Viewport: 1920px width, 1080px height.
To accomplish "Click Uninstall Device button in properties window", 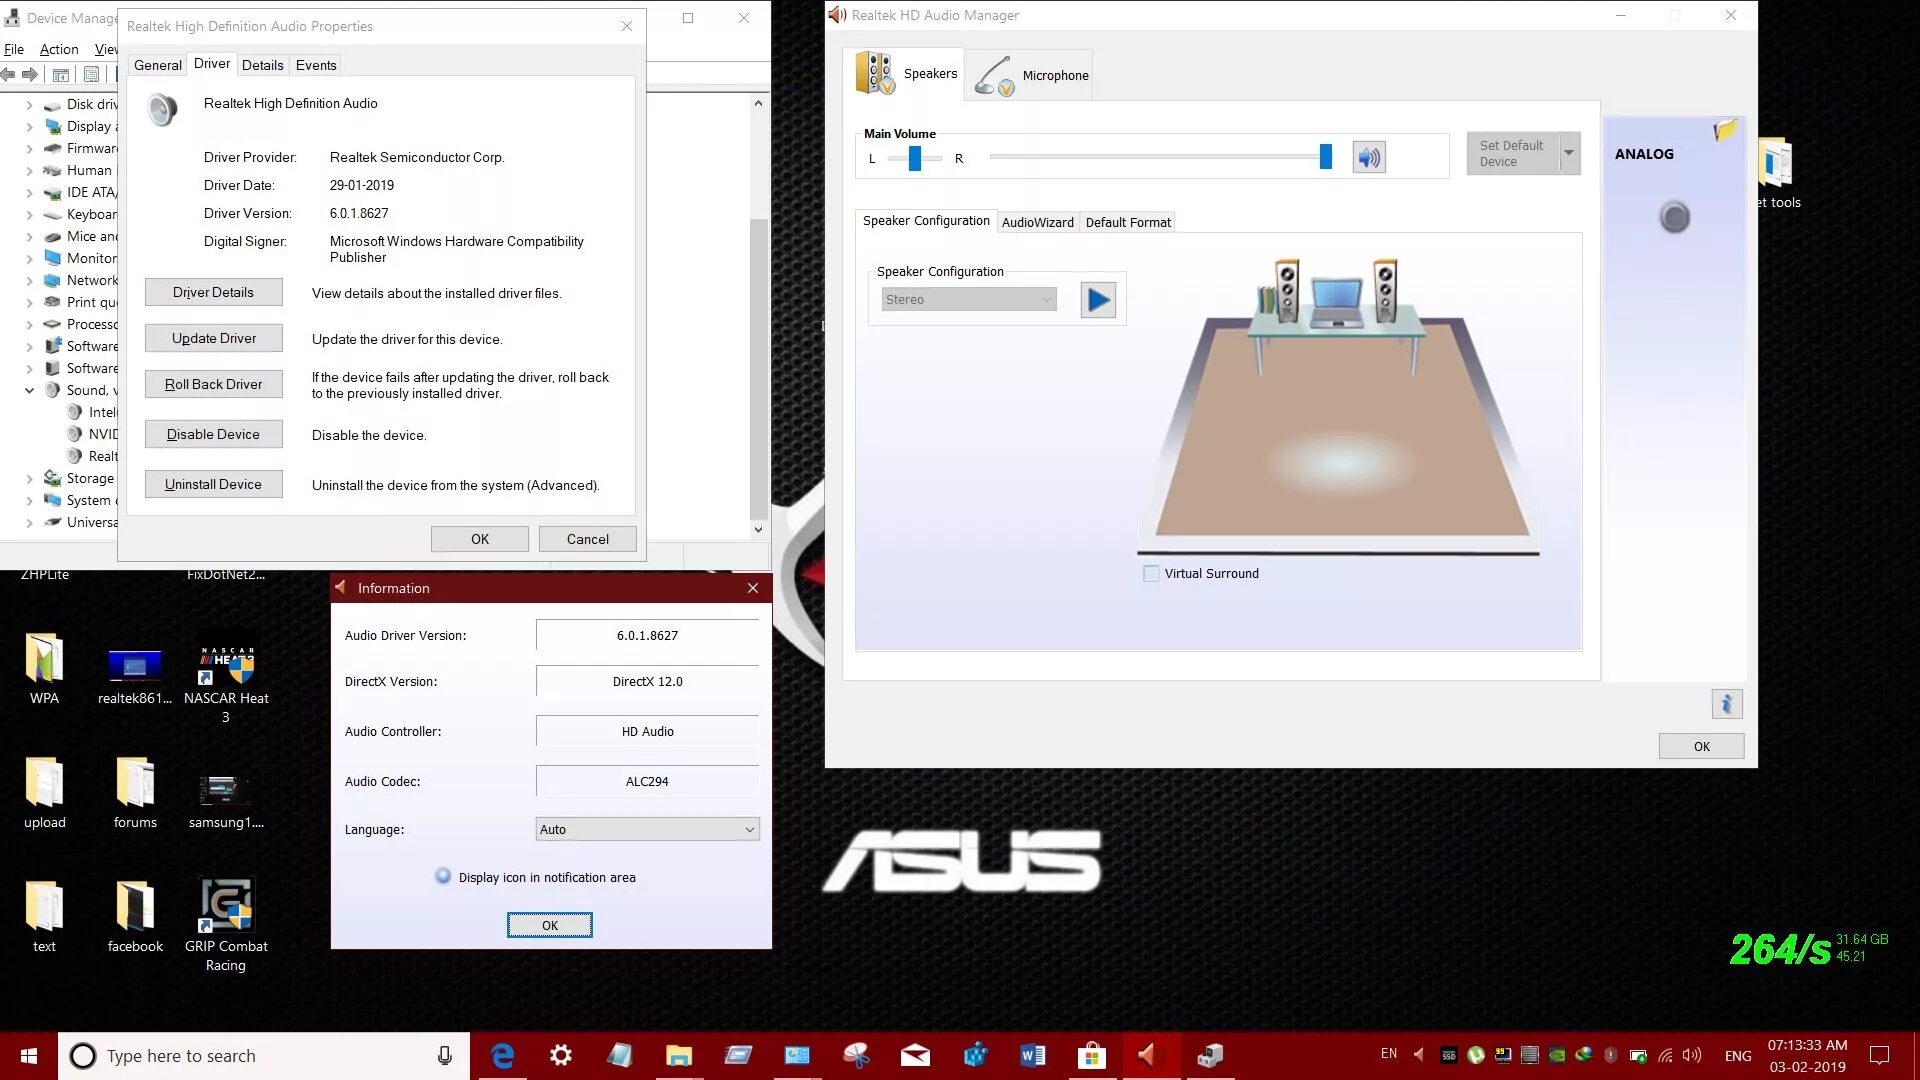I will 214,484.
